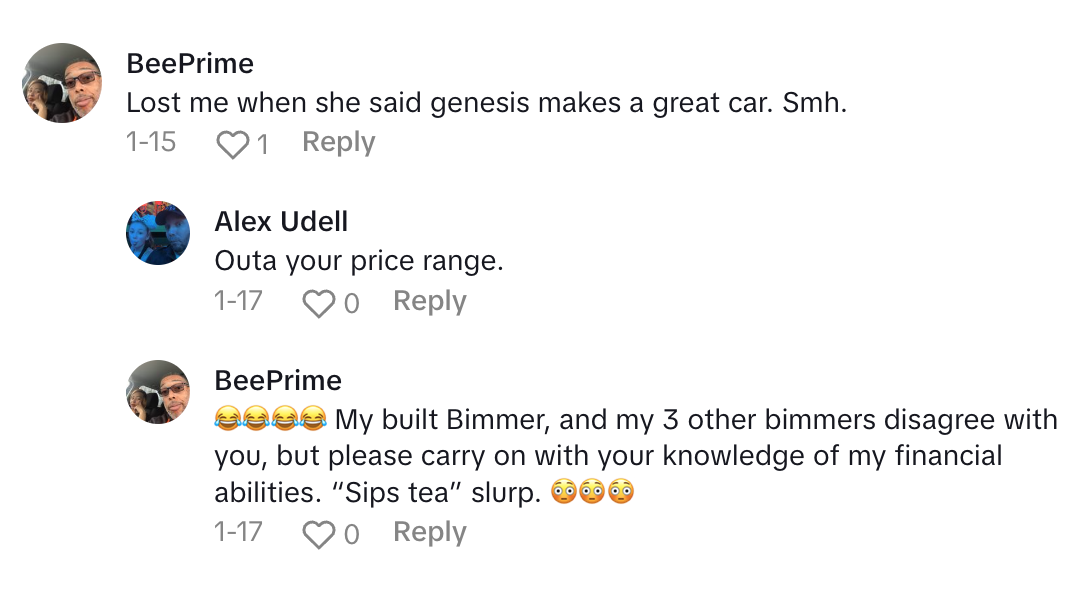Reply to BeePrime's genesis comment

(x=338, y=143)
